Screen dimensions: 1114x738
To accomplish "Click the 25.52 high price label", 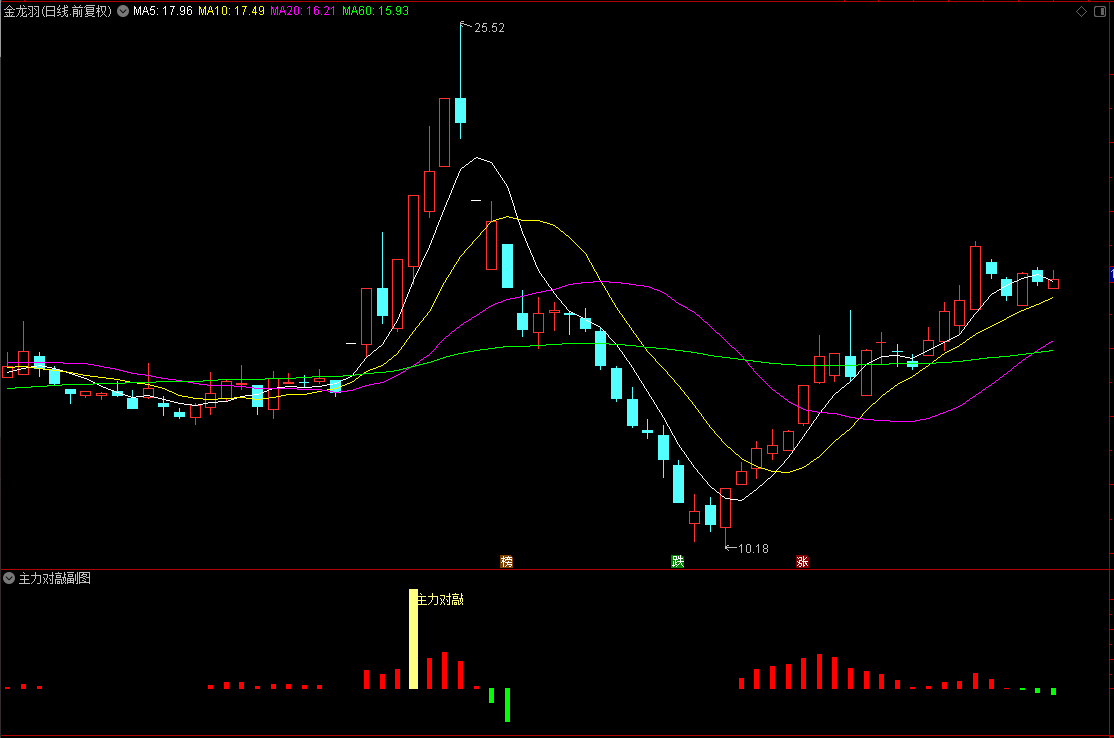I will coord(489,28).
